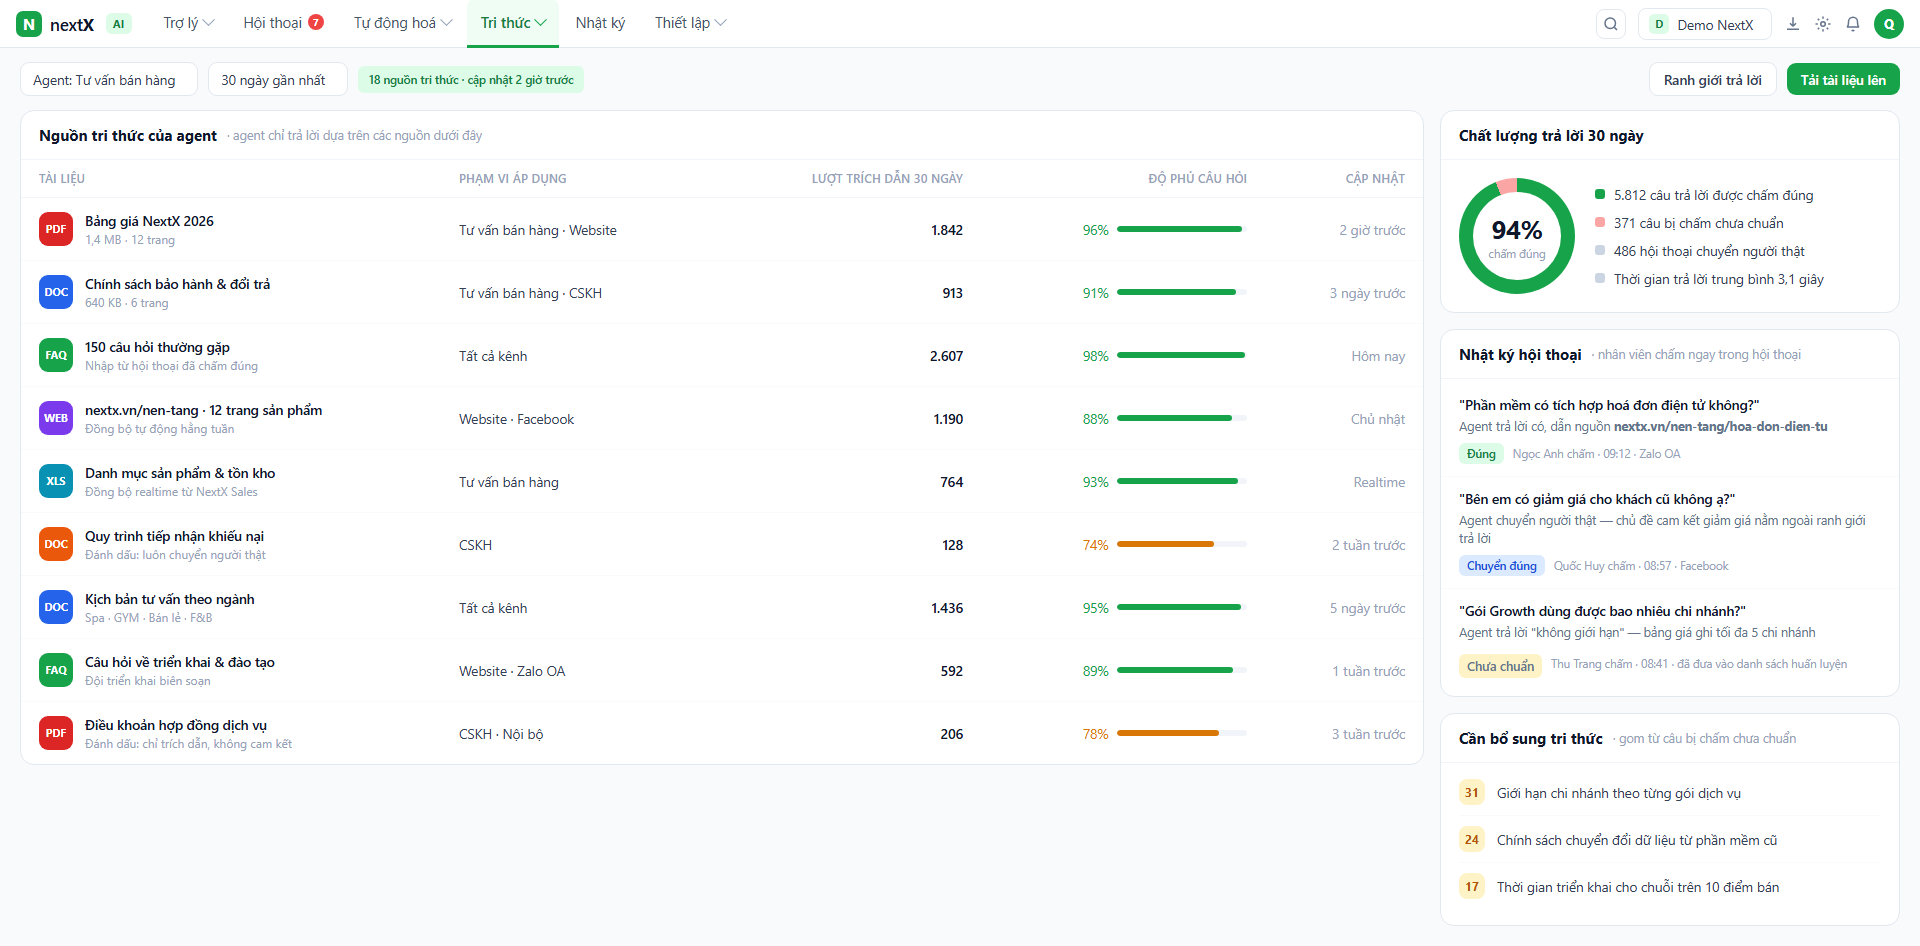
Task: Click PDF icon of Điều khoản hợp đồng dịch vụ
Action: (x=56, y=733)
